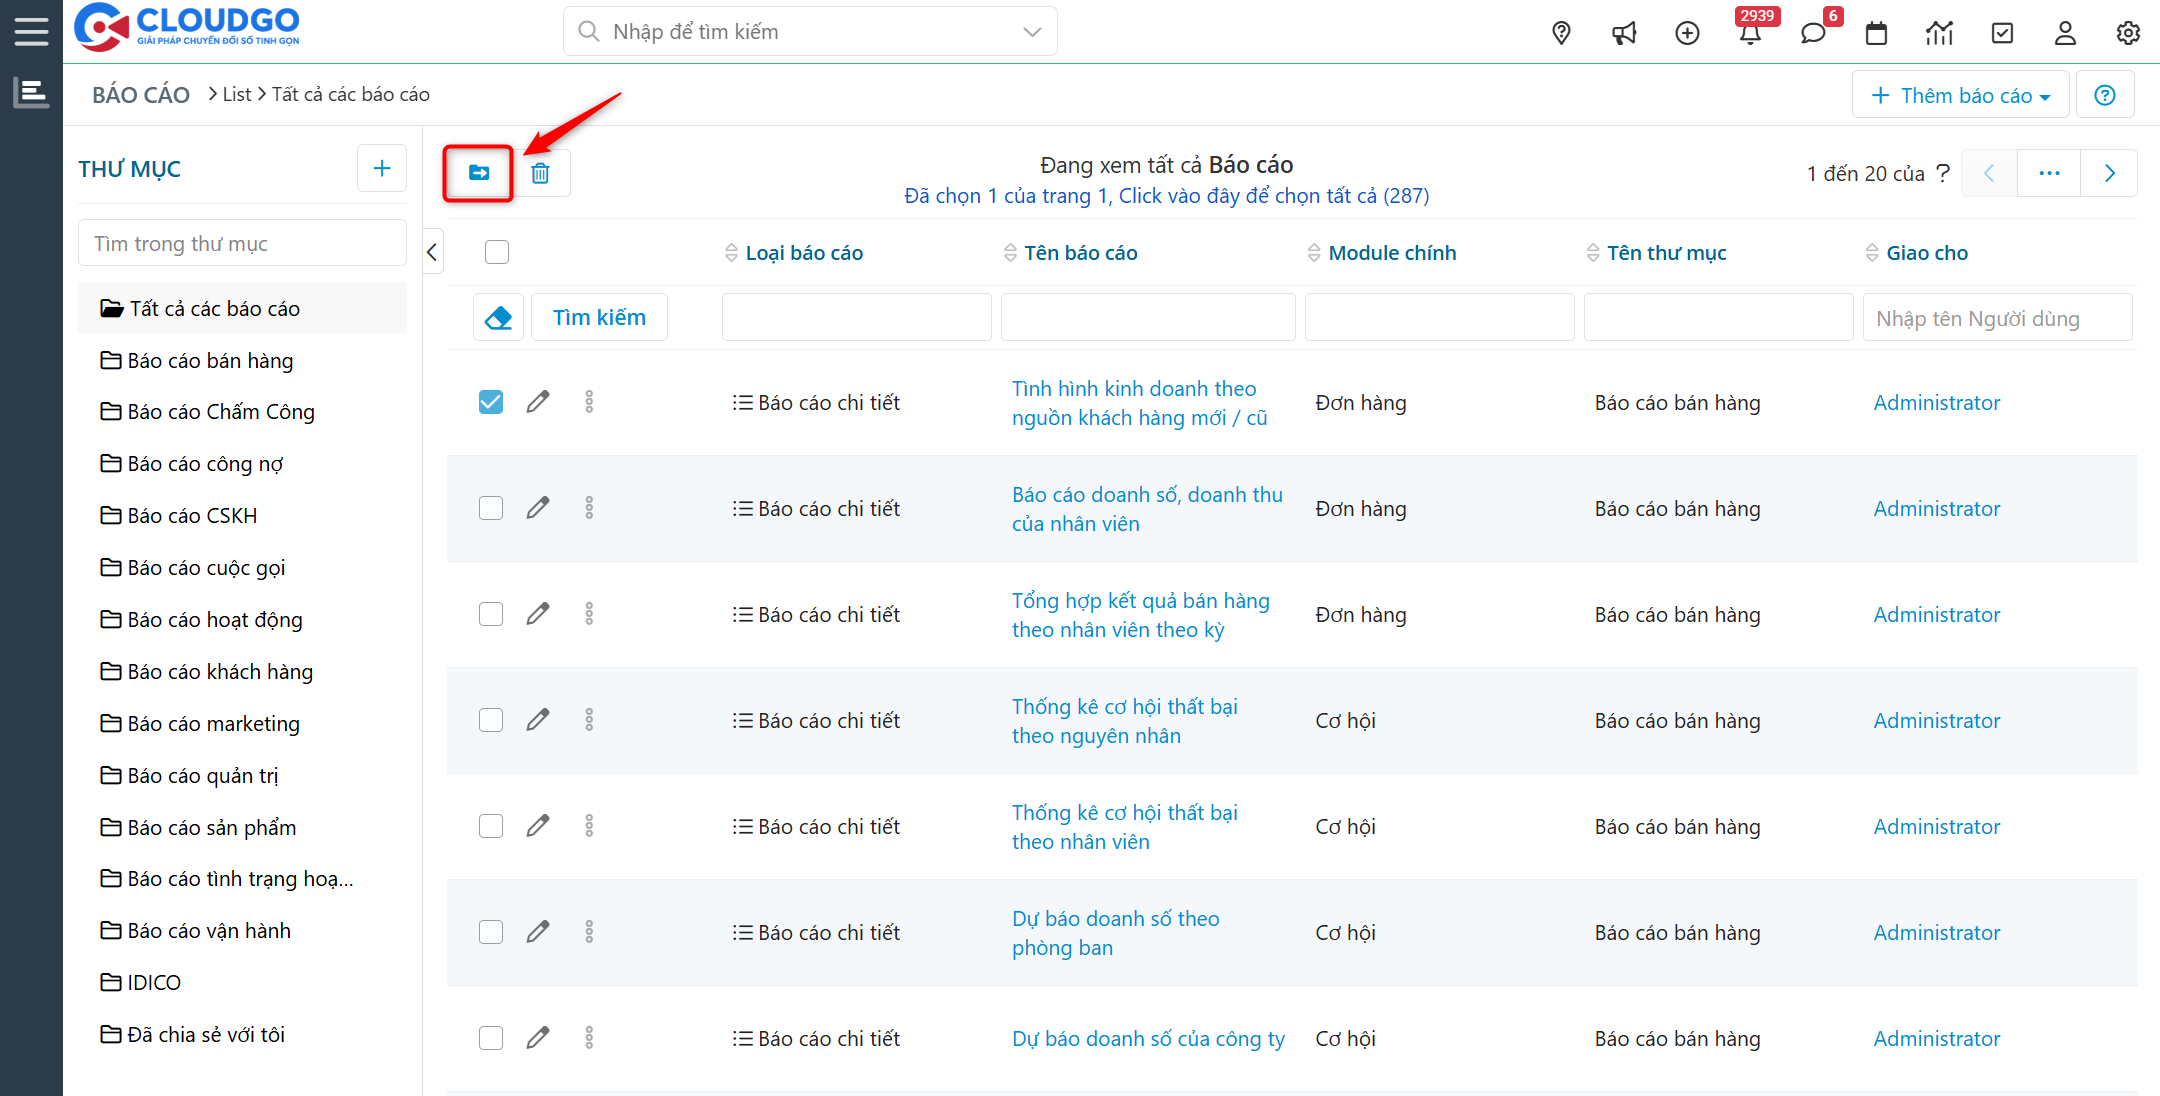Click the move-to-folder icon
The image size is (2160, 1096).
coord(479,173)
